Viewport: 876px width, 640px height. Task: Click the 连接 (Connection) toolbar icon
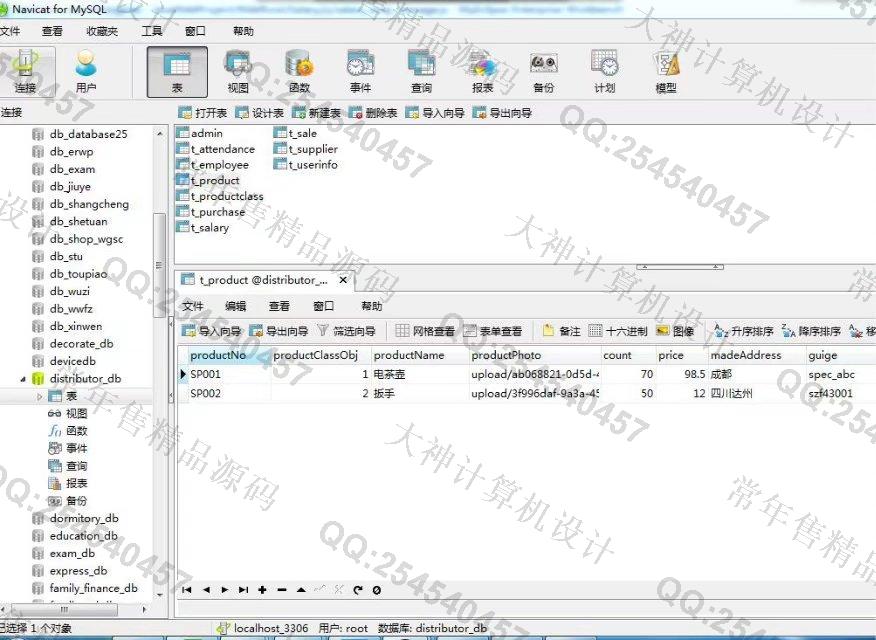(x=25, y=70)
